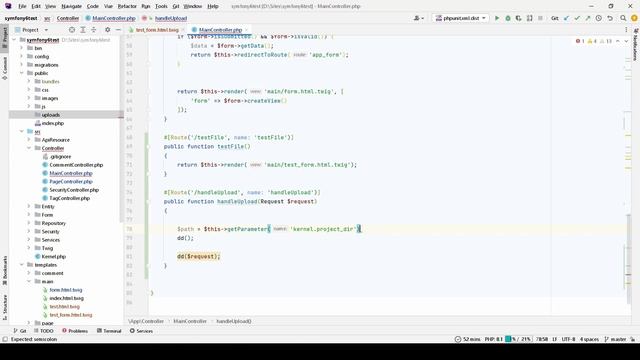Stop the running process
The width and height of the screenshot is (640, 360).
pos(540,18)
